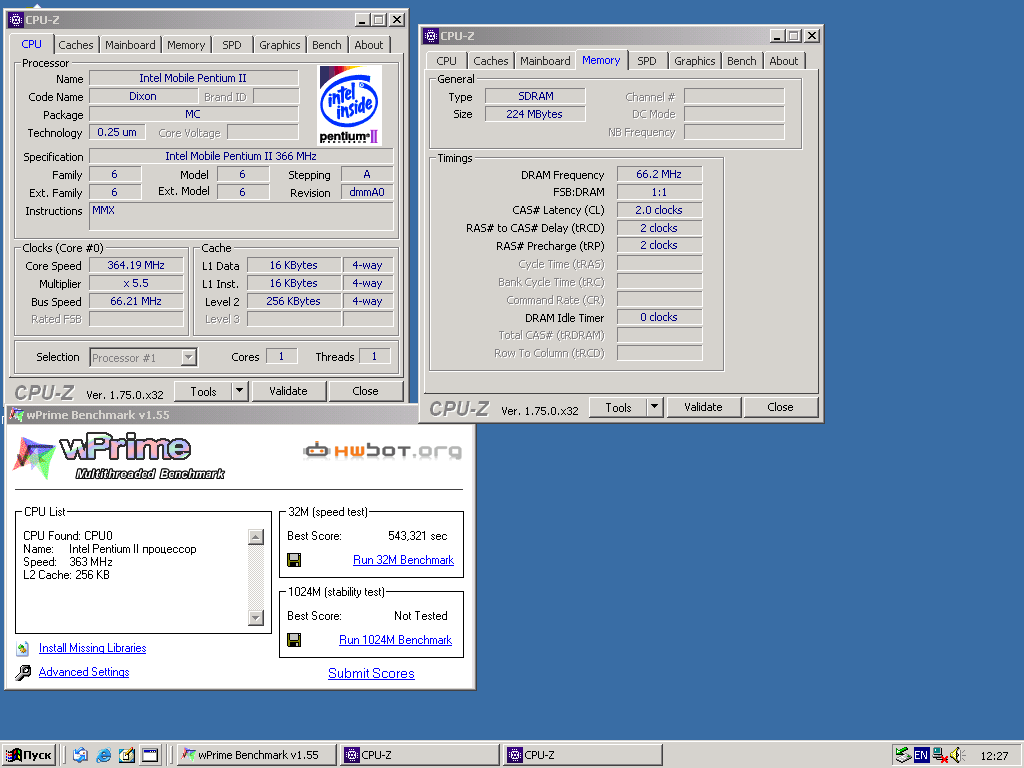This screenshot has width=1024, height=768.
Task: Open Graphics tab in right CPU-Z window
Action: [x=695, y=61]
